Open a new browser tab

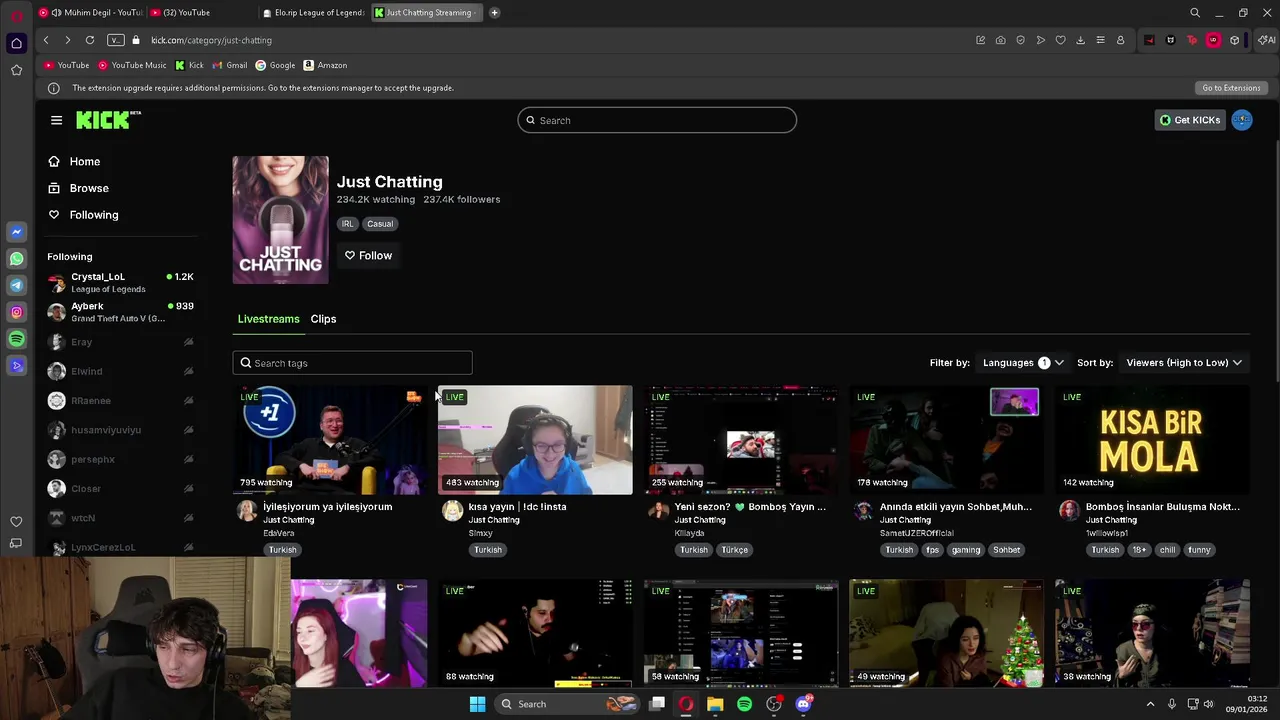494,13
